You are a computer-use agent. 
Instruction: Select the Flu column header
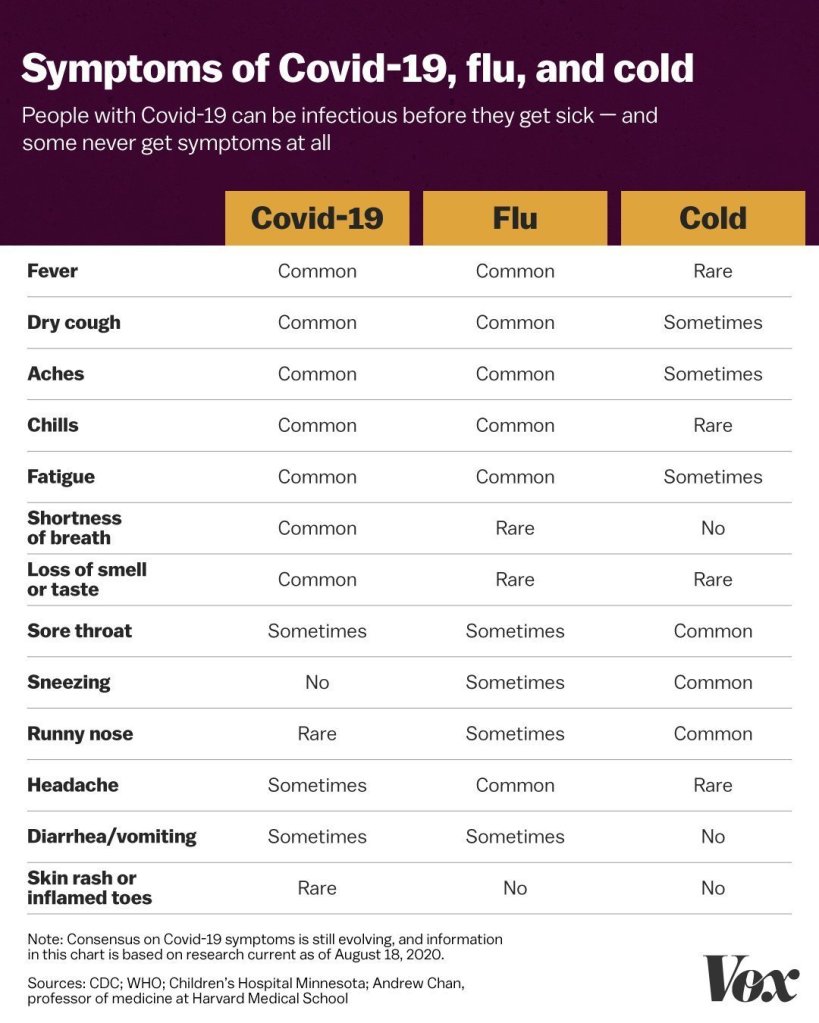click(x=515, y=218)
